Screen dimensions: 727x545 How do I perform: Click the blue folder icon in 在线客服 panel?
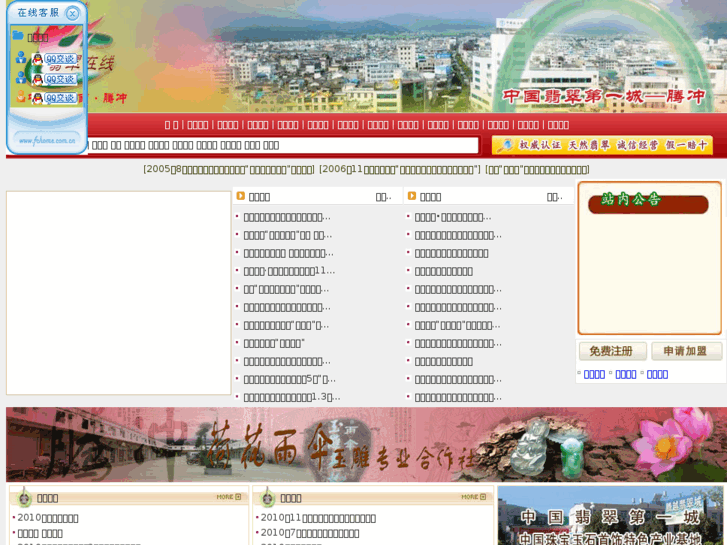click(x=18, y=35)
